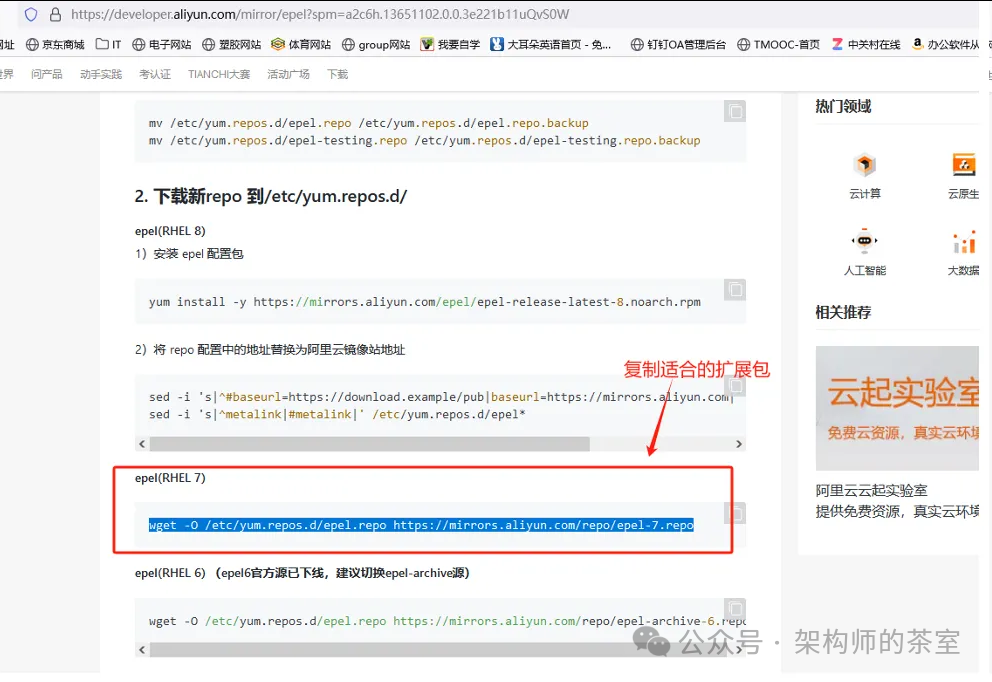This screenshot has height=682, width=992.
Task: Copy the epel-7 wget command via icon
Action: [736, 513]
